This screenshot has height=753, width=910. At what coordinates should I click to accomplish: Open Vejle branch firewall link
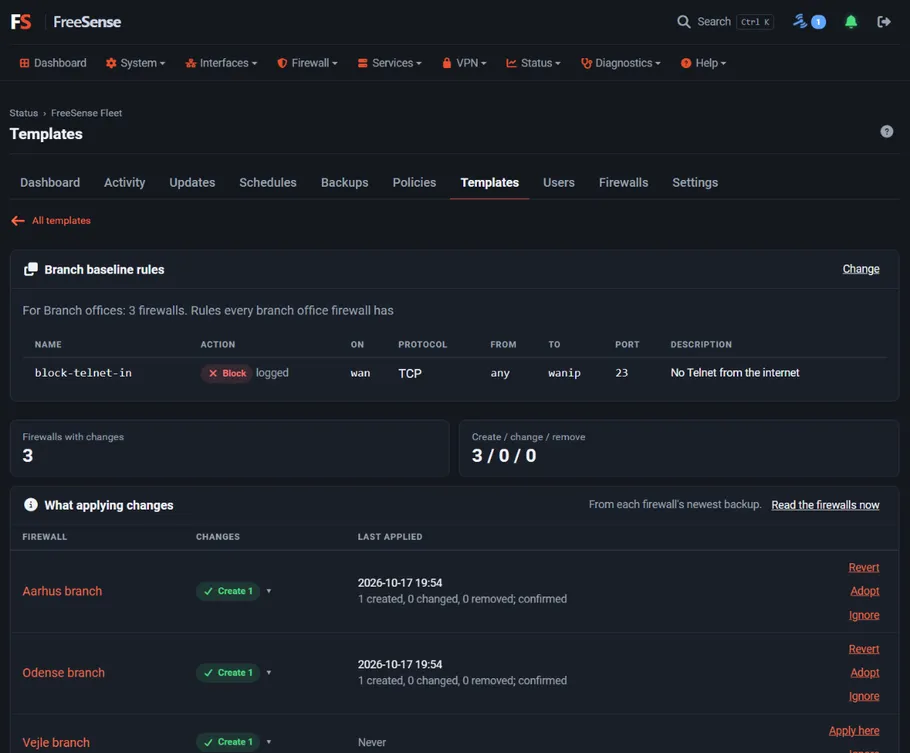pos(56,743)
